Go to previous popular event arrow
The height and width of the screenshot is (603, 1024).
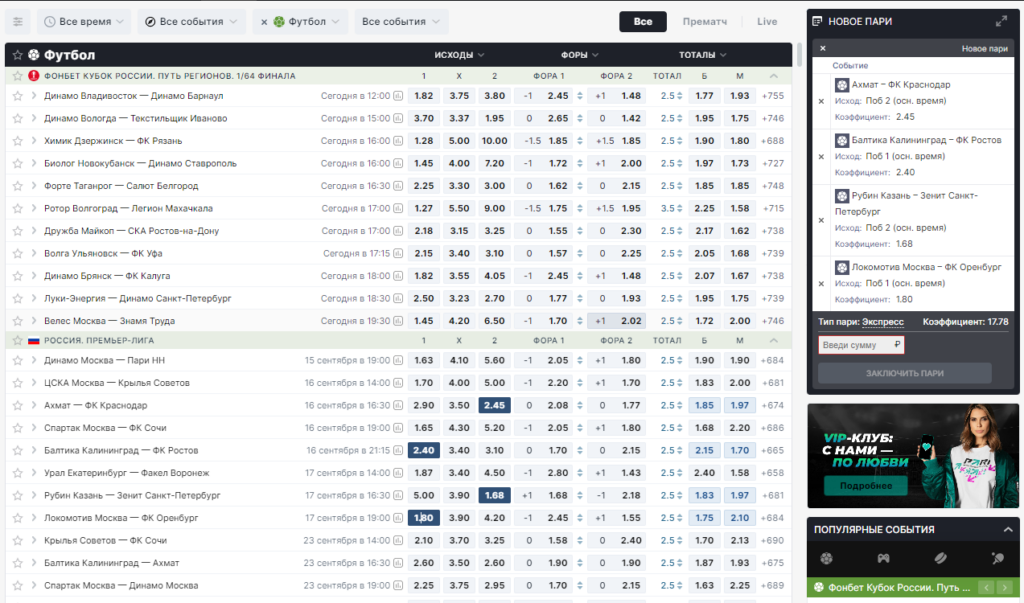pyautogui.click(x=987, y=587)
